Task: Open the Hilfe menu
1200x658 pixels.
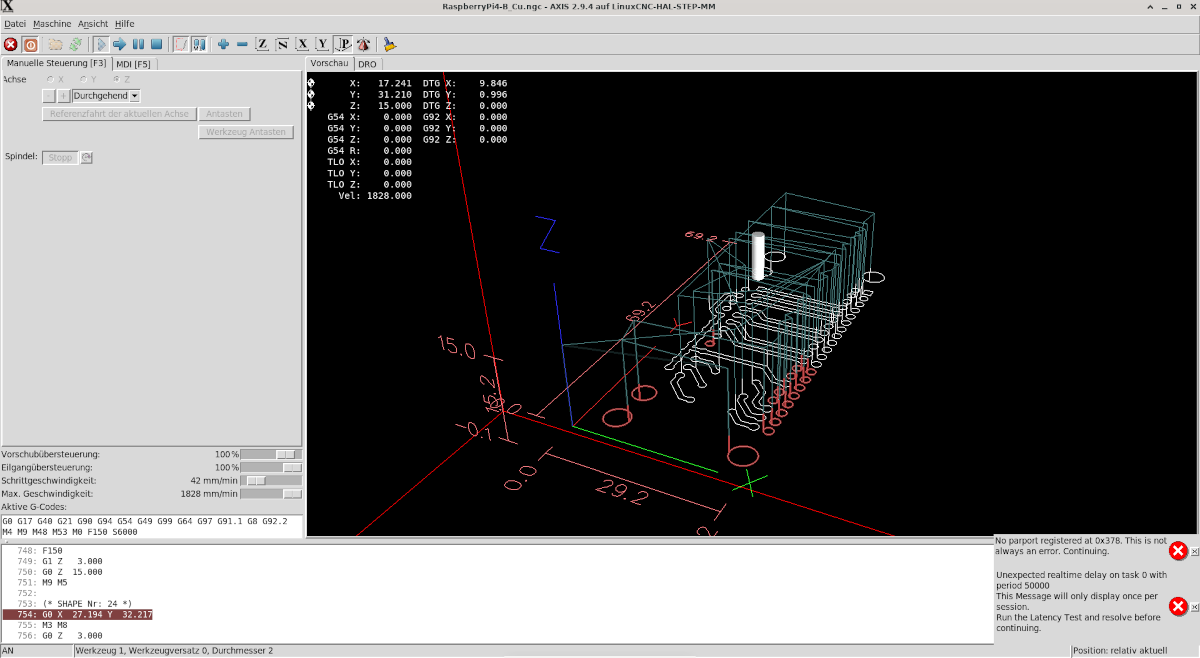Action: click(x=124, y=23)
